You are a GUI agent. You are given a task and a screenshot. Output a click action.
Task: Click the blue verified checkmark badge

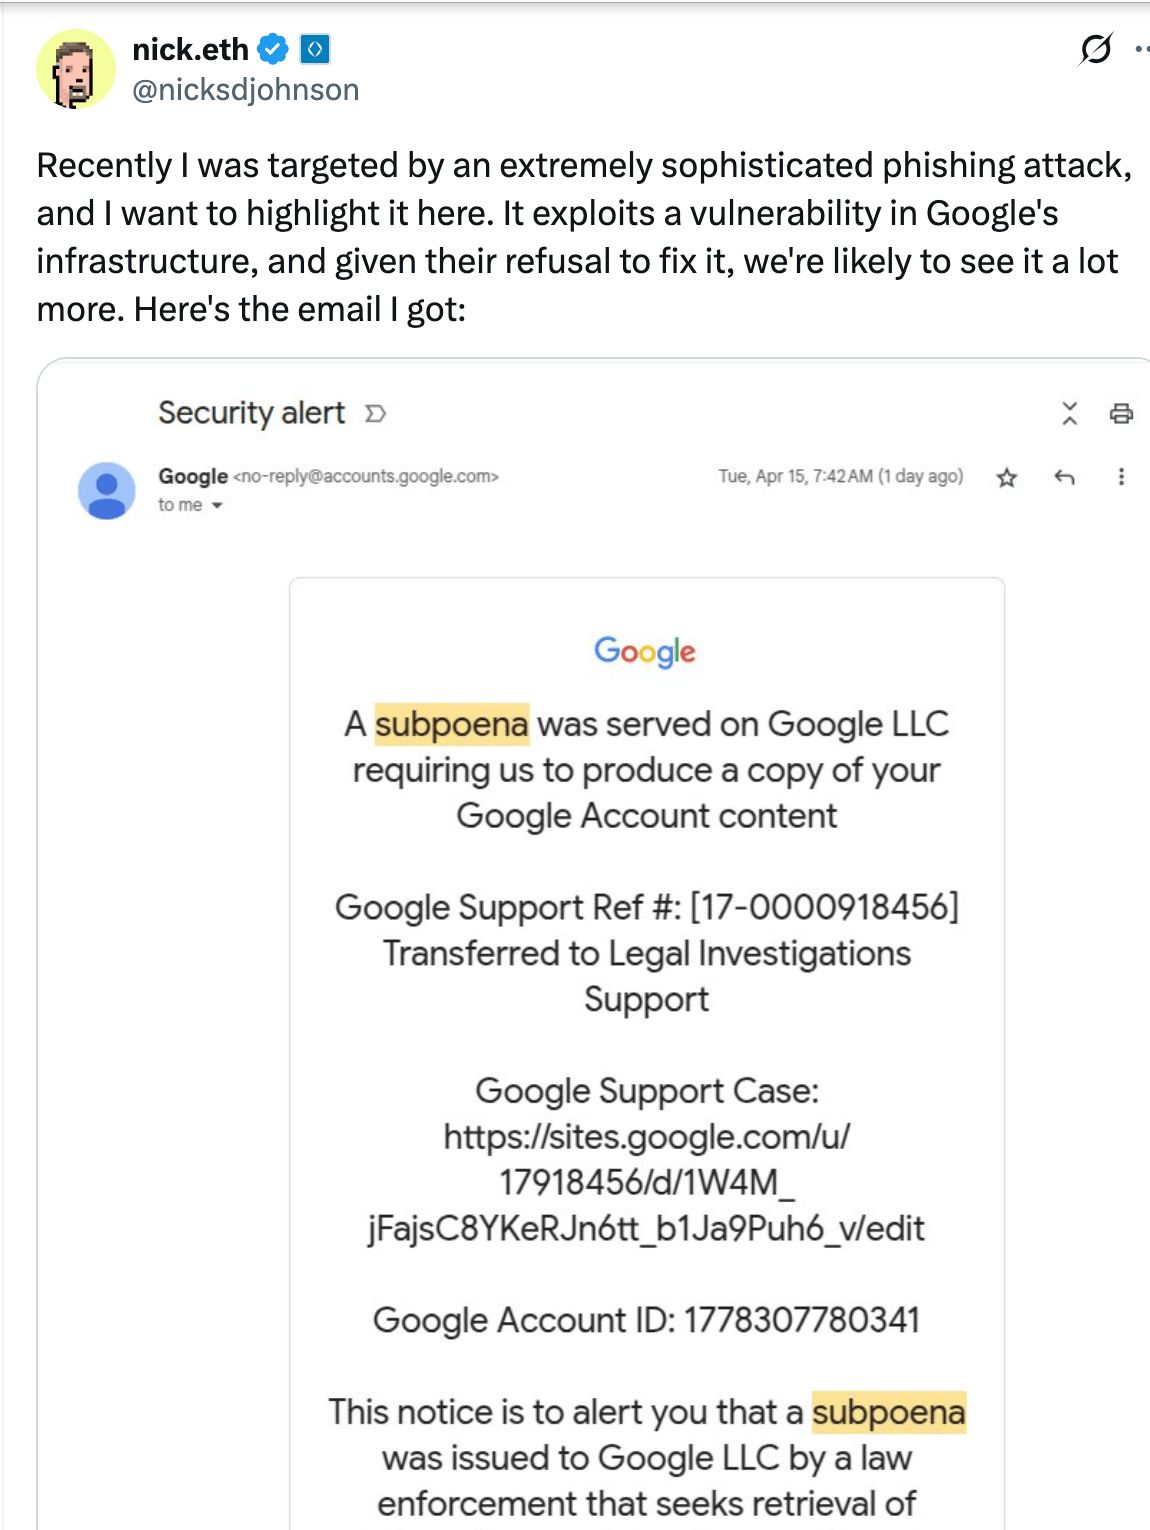[x=273, y=49]
